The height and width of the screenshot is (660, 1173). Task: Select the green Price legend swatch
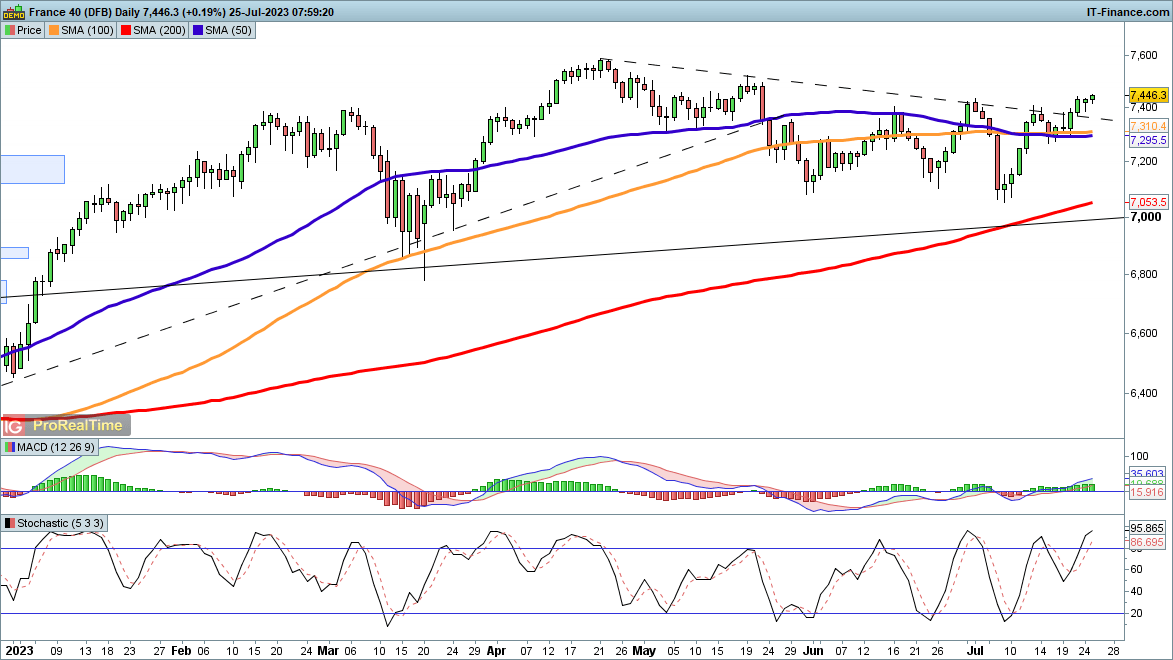[10, 30]
